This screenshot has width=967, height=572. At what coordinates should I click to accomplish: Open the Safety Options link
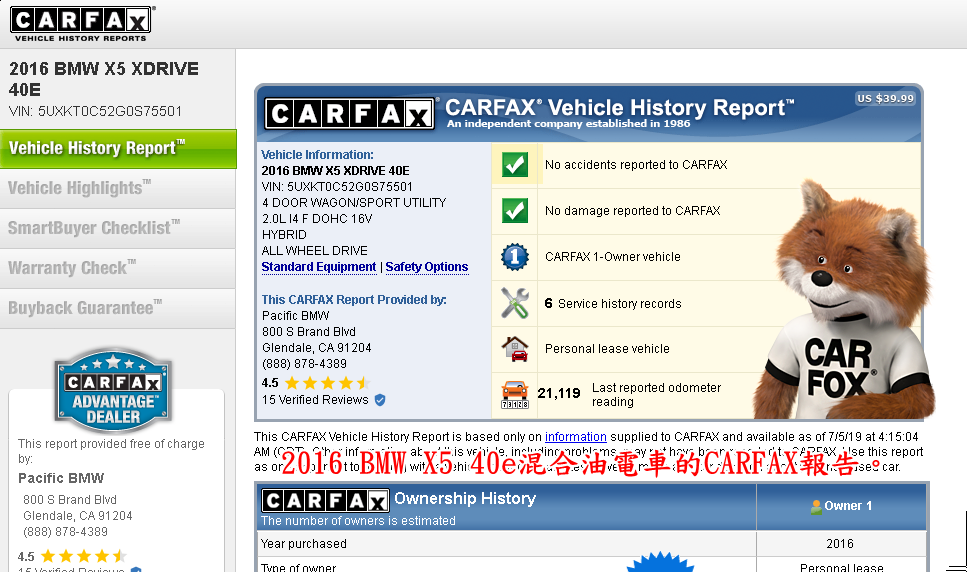coord(427,267)
